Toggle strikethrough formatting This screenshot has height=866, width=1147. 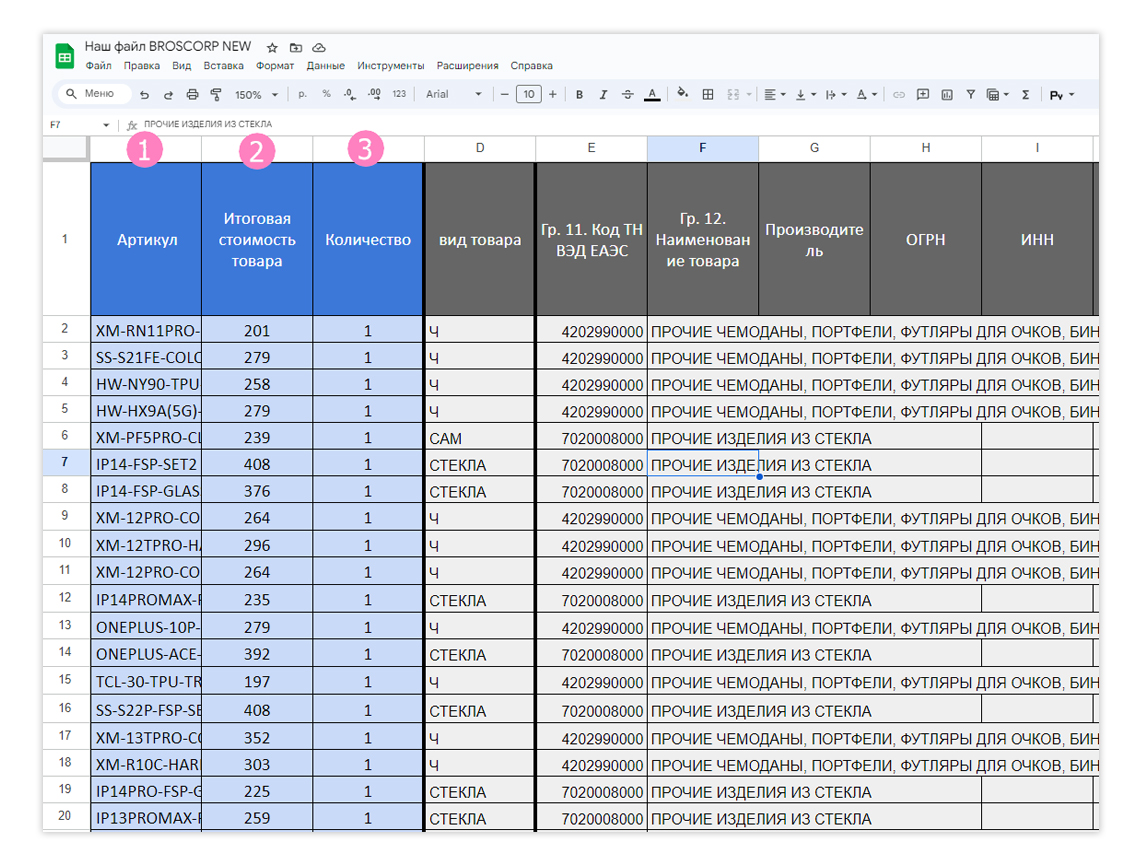point(628,94)
